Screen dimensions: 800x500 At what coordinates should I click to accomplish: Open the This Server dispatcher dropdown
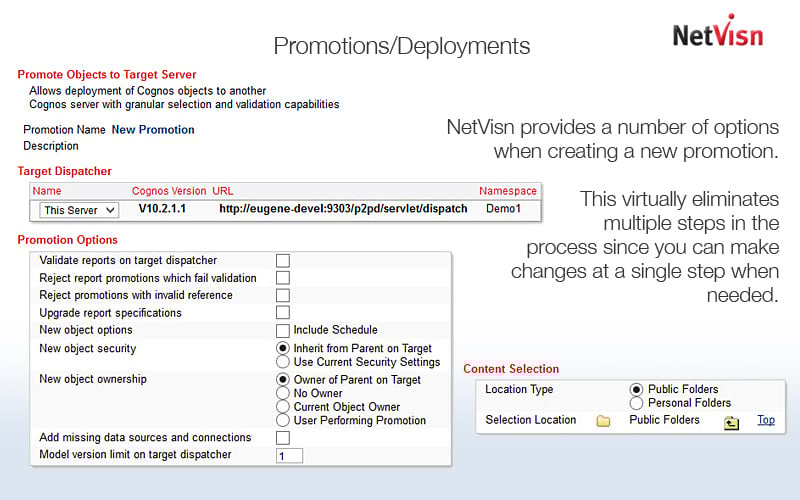click(79, 210)
